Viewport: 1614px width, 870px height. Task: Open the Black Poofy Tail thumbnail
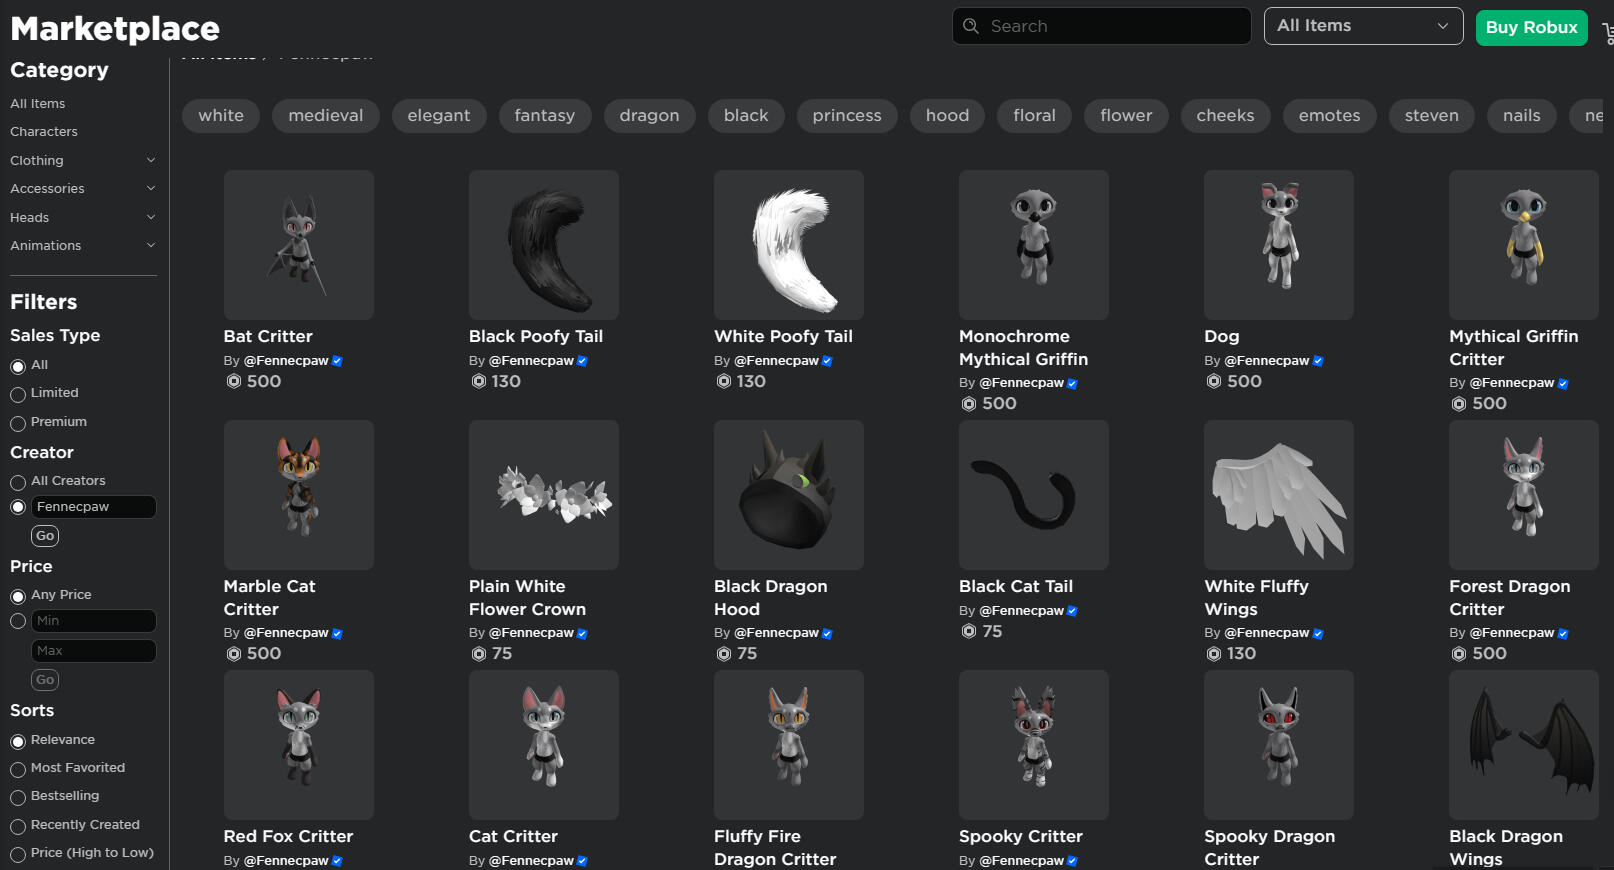[544, 245]
